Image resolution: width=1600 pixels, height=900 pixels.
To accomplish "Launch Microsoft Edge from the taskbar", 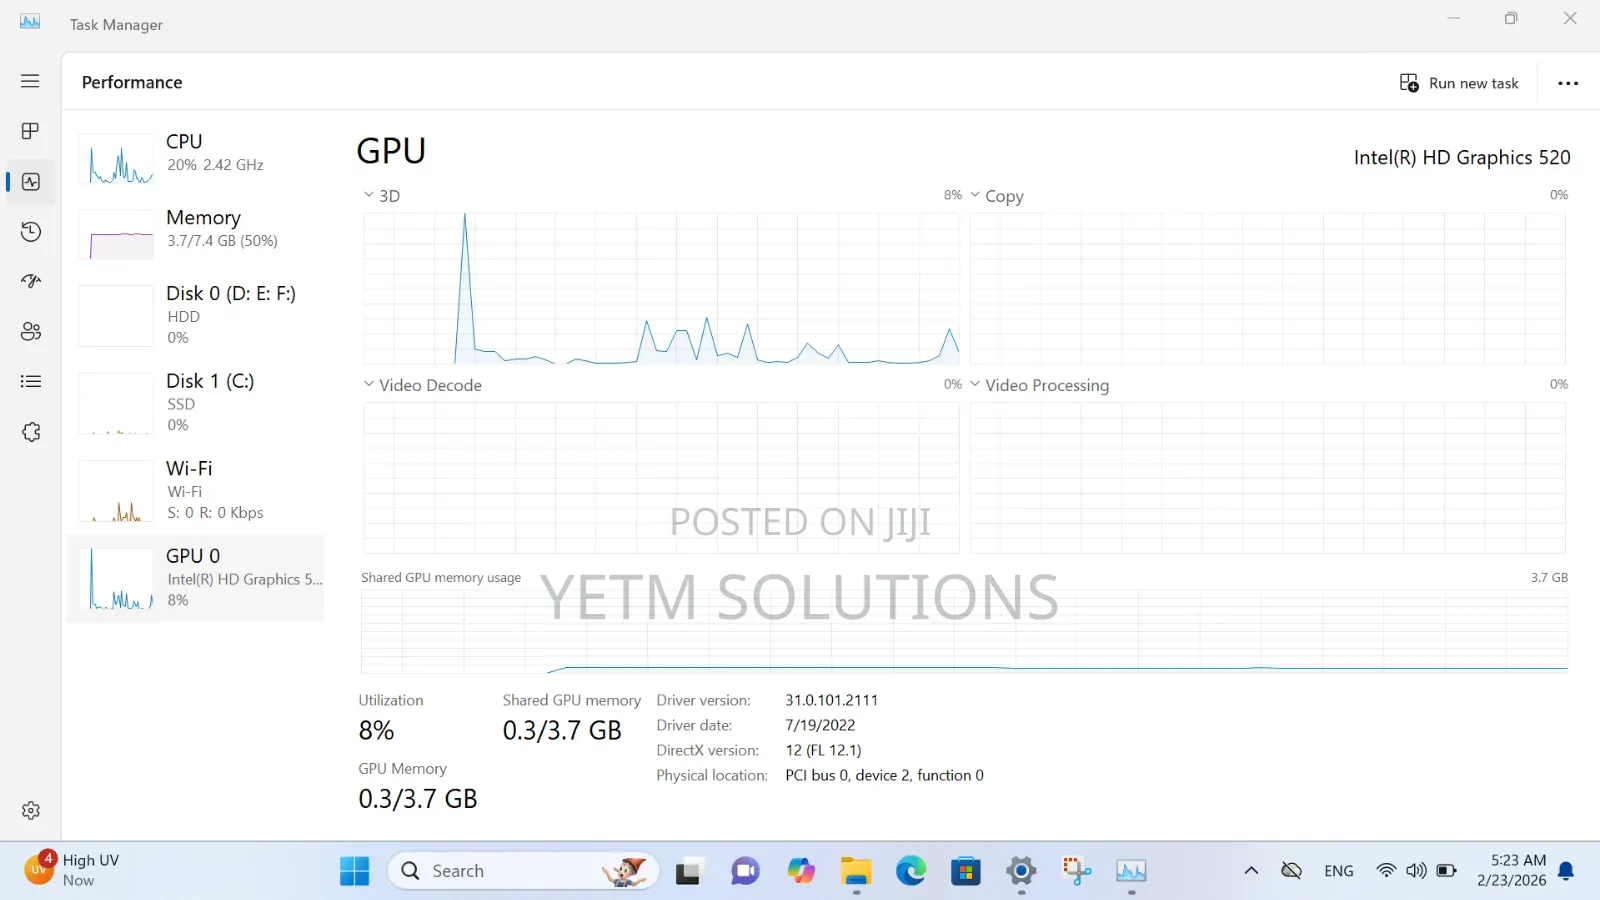I will (911, 871).
